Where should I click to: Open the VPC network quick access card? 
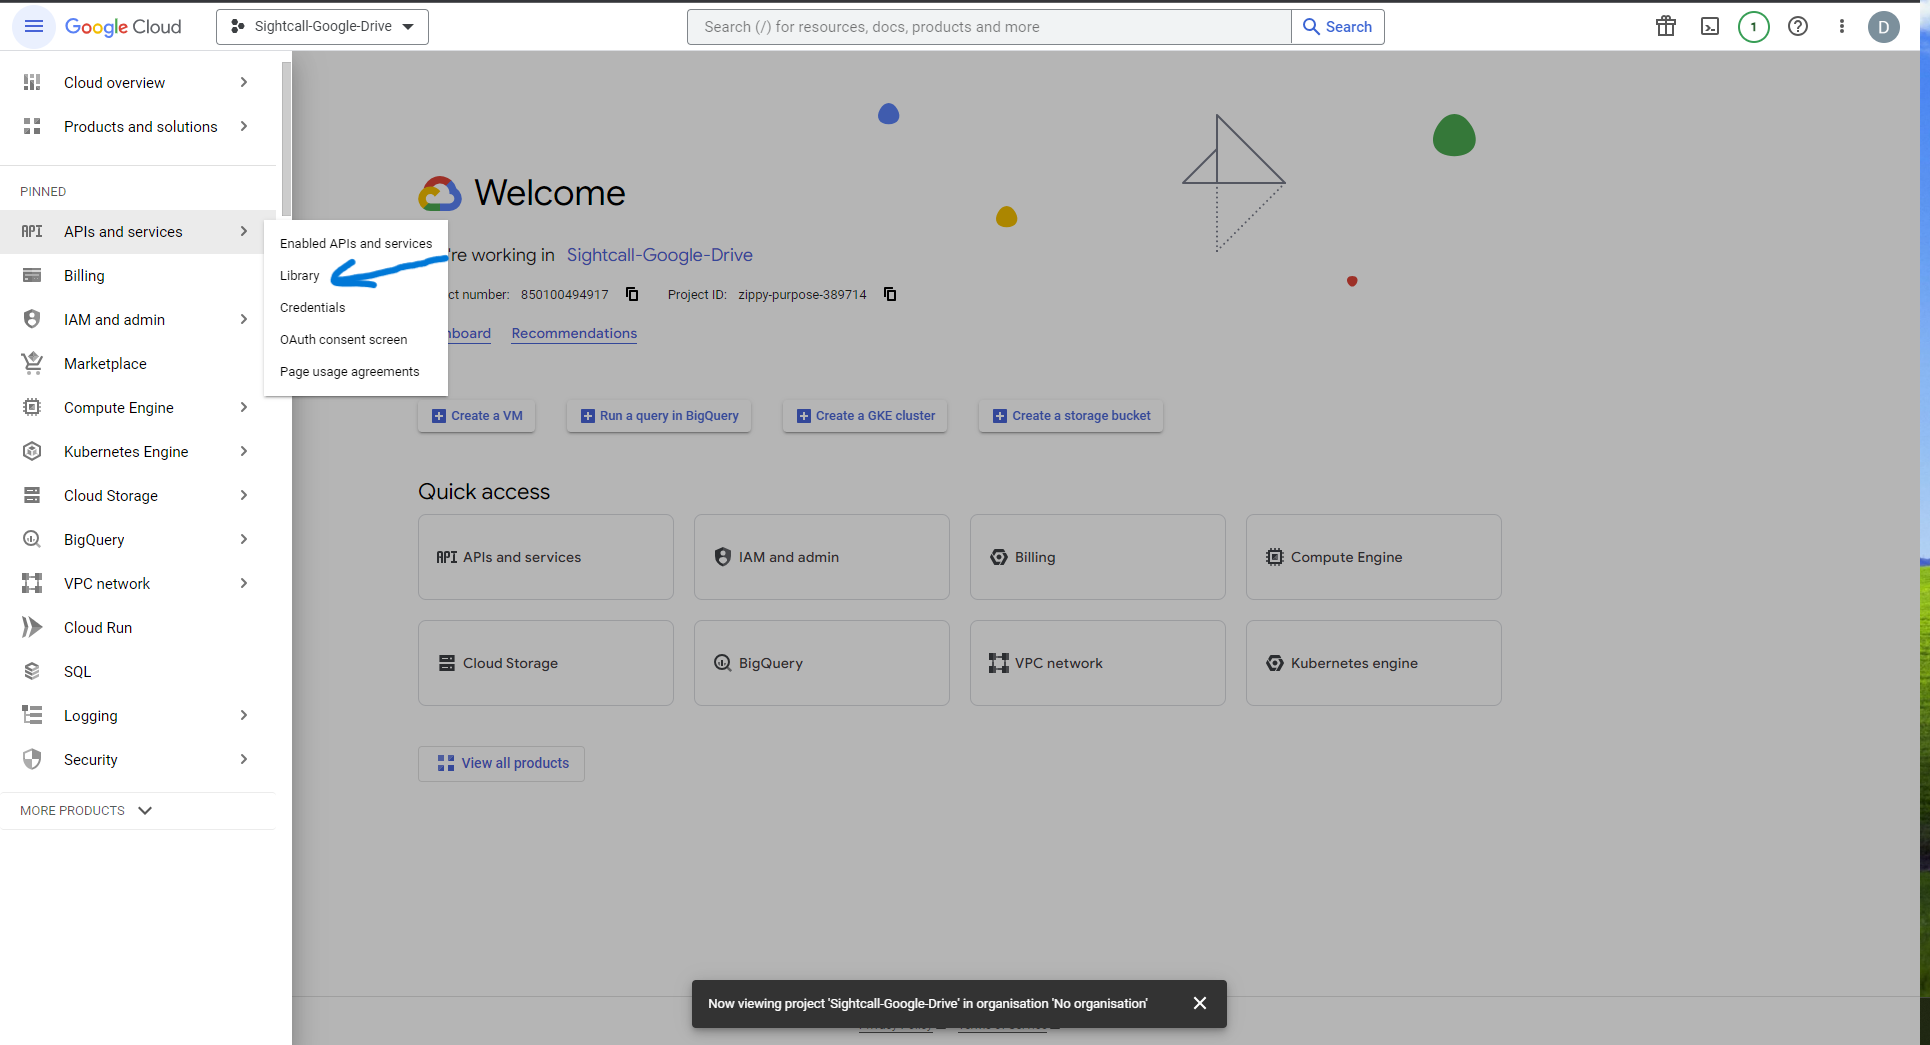[x=1098, y=663]
